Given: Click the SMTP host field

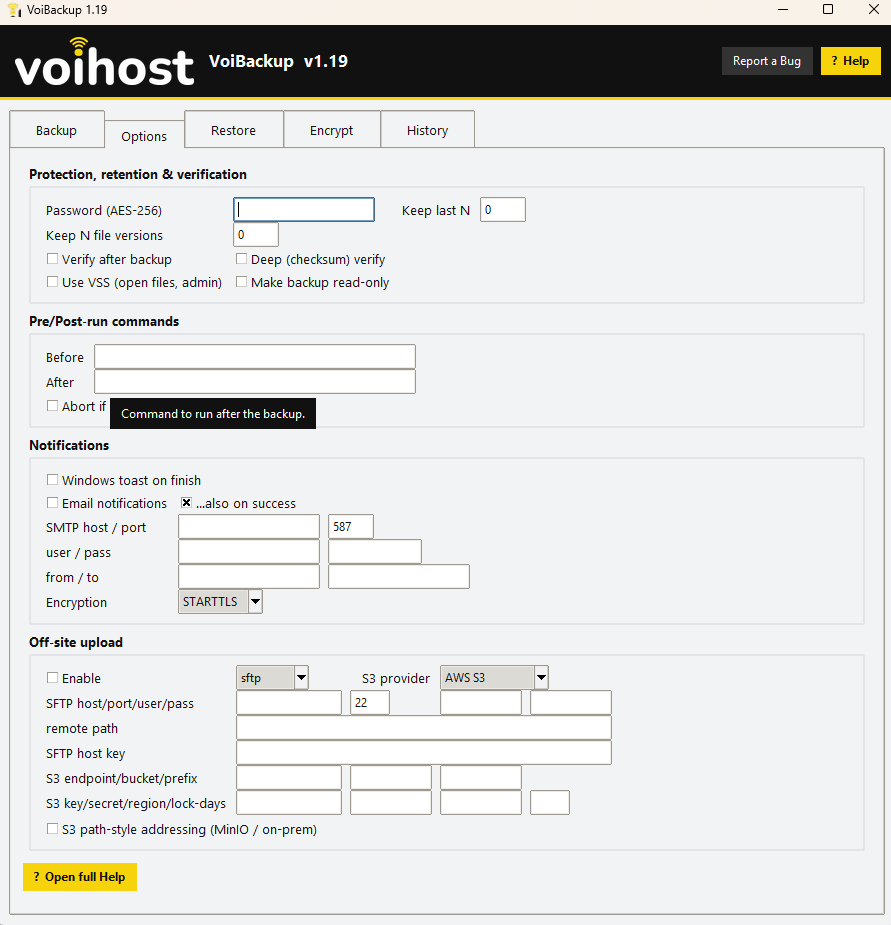Looking at the screenshot, I should (x=249, y=526).
